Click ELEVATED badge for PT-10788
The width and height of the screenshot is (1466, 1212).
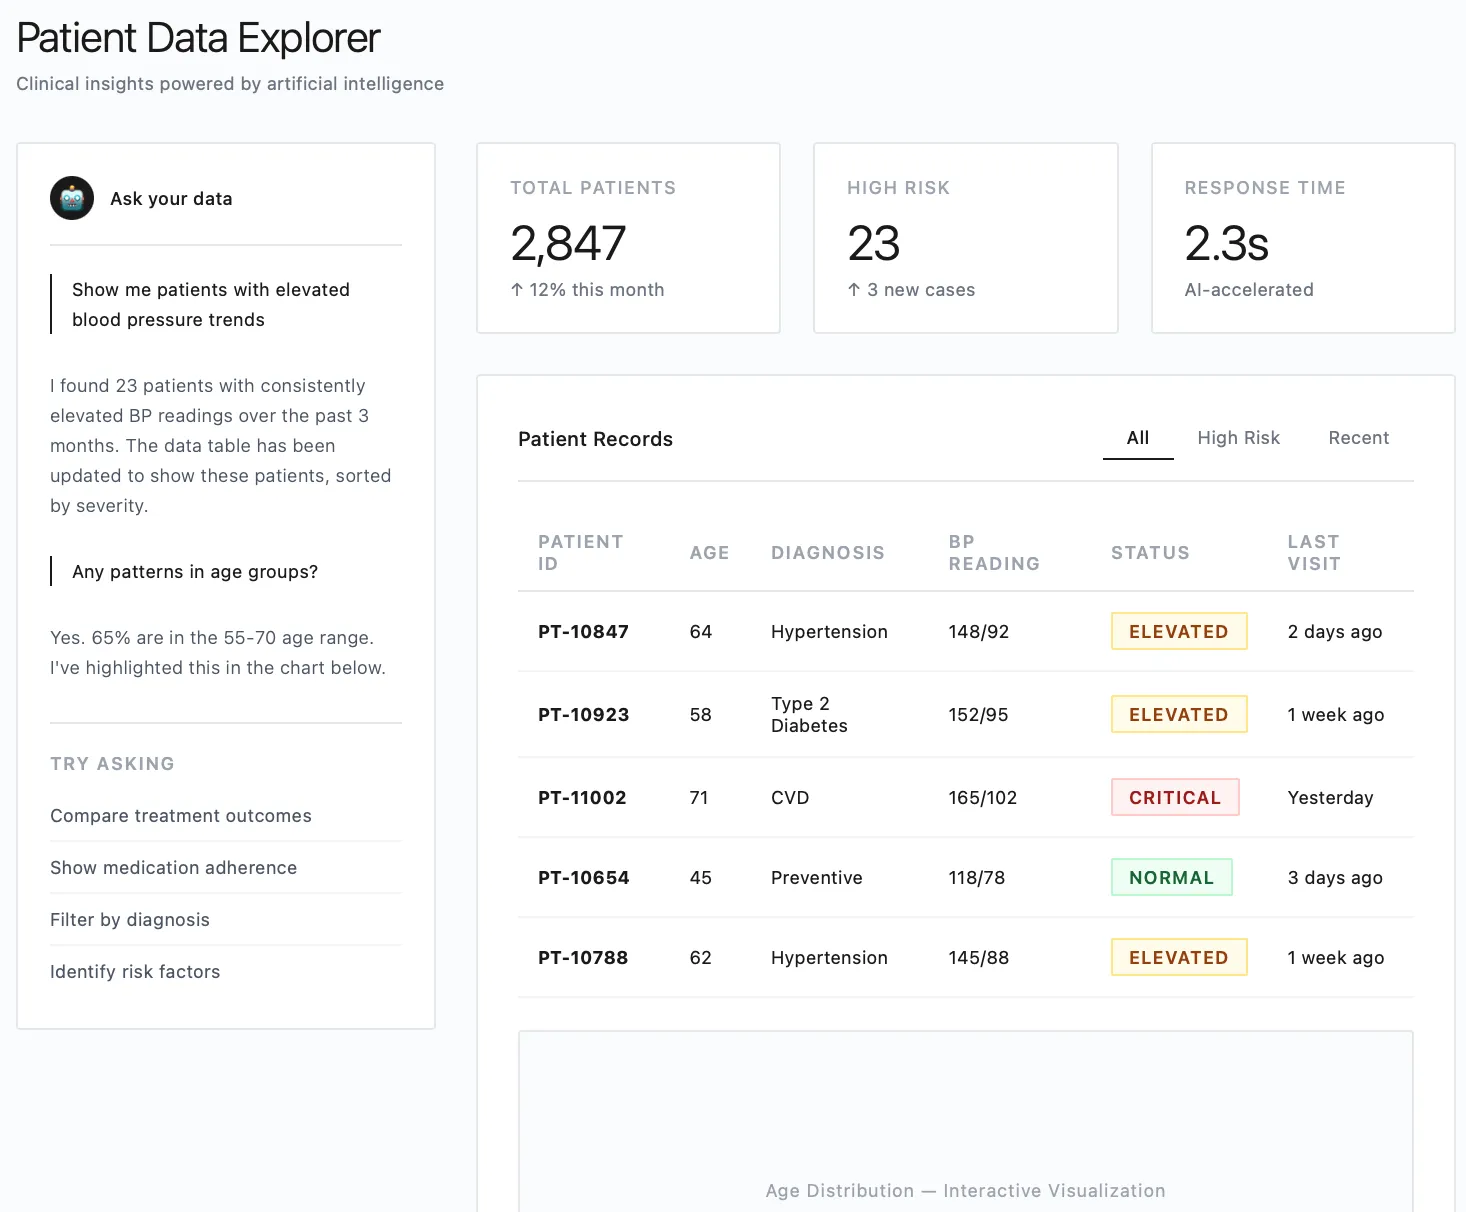(x=1178, y=958)
